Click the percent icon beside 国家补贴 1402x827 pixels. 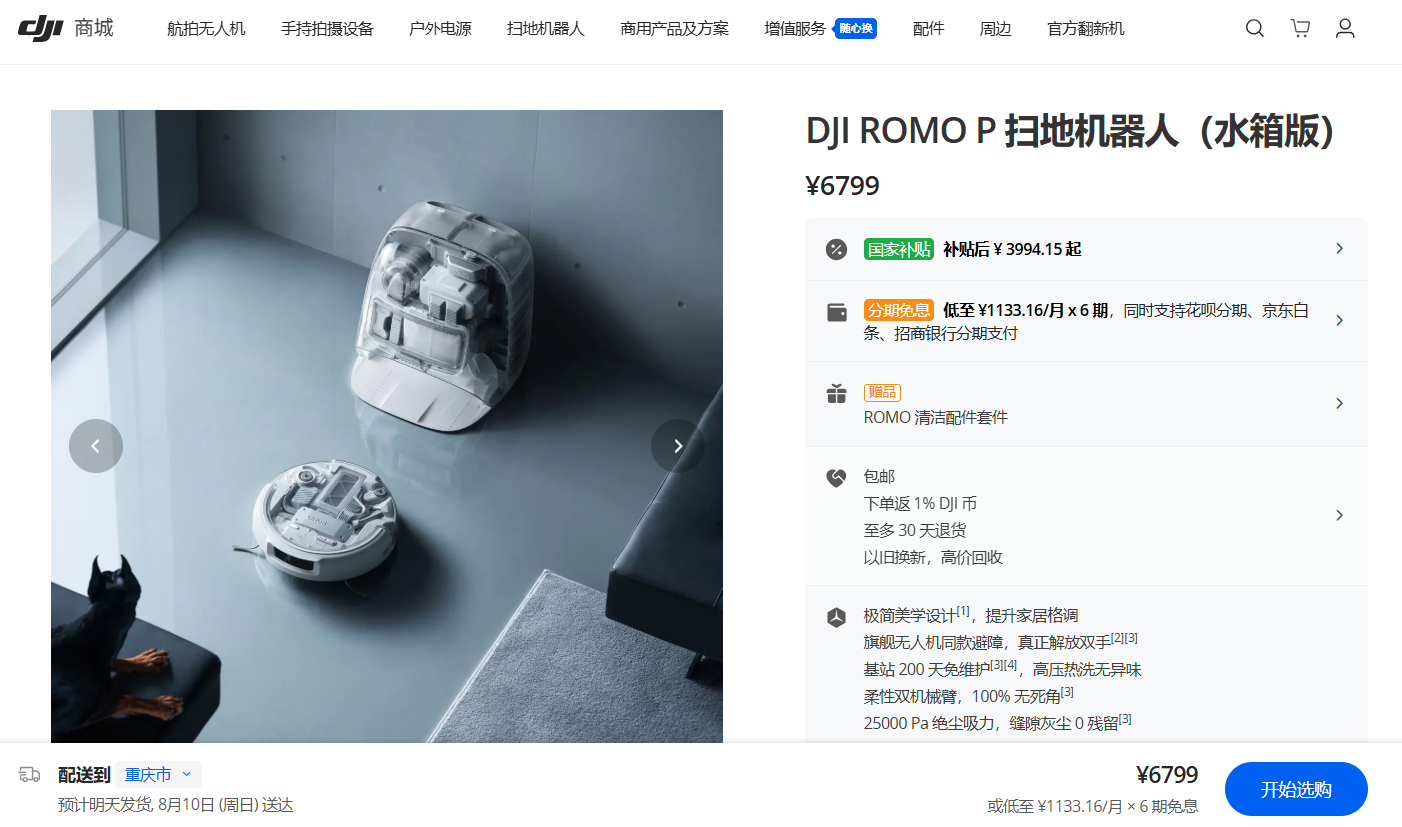836,249
